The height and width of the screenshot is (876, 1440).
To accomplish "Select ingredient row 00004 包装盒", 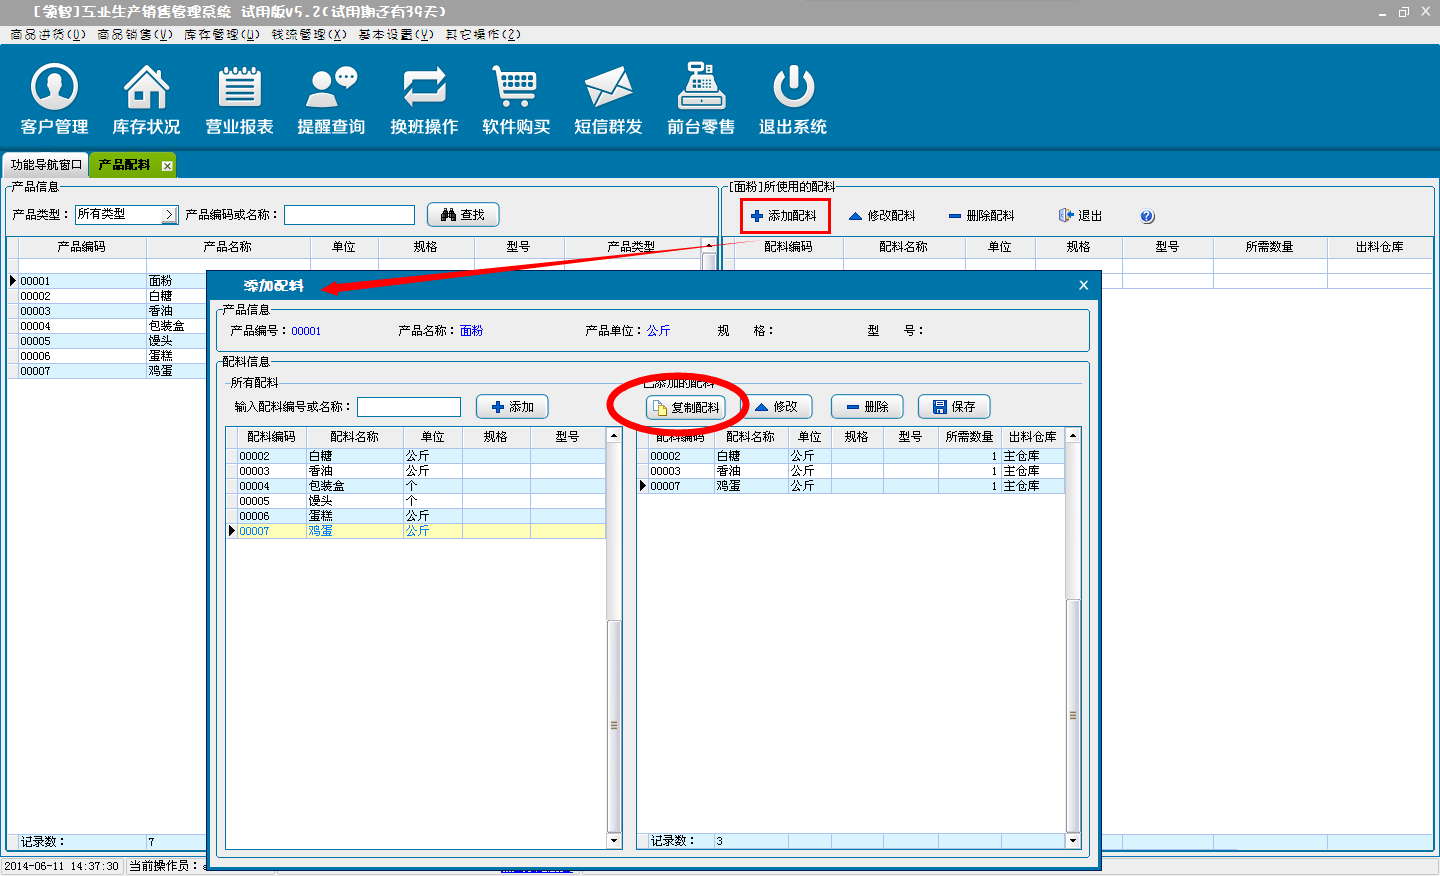I will coord(325,486).
